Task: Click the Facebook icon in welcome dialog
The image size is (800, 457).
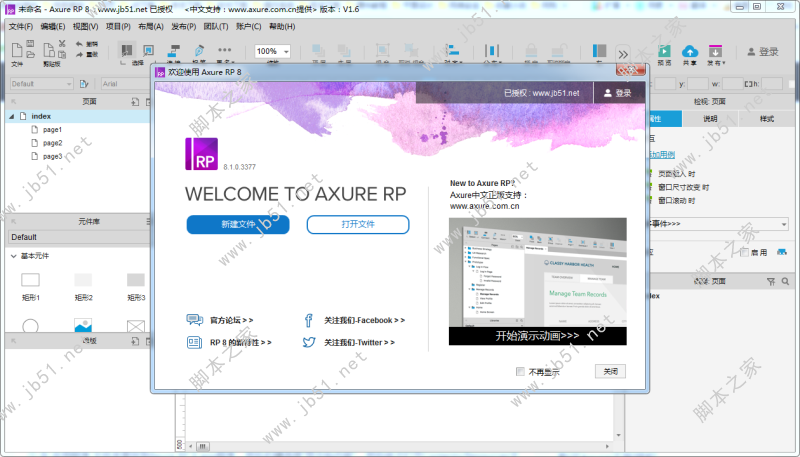Action: click(308, 320)
